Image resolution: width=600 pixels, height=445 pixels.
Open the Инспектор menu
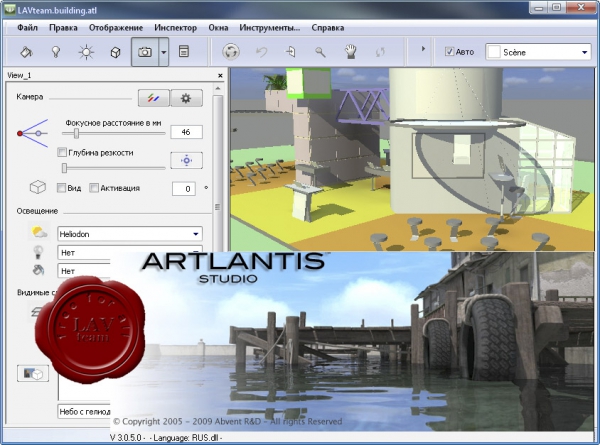pos(175,28)
